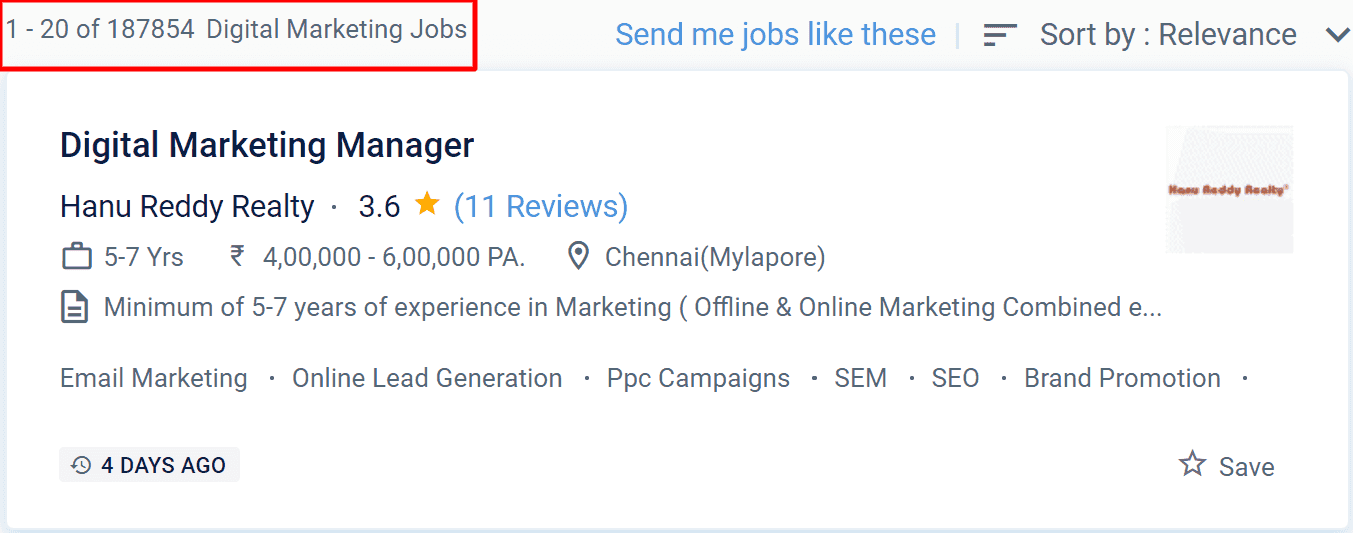
Task: Click the Save button label
Action: [1247, 467]
